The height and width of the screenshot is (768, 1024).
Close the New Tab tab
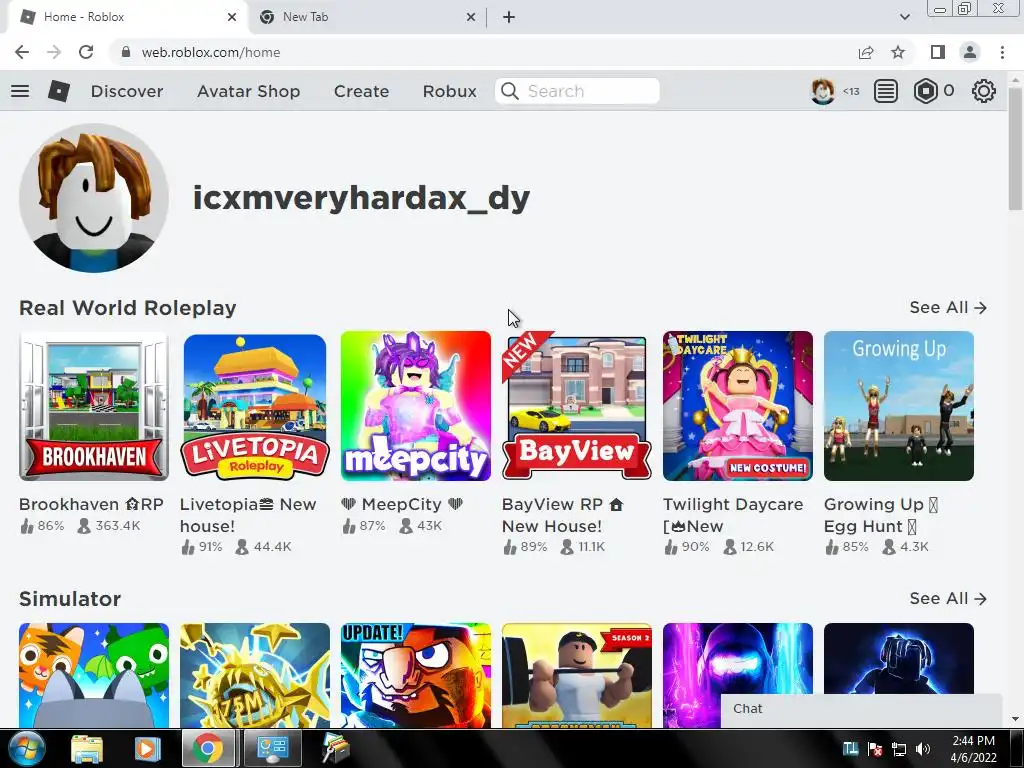471,17
